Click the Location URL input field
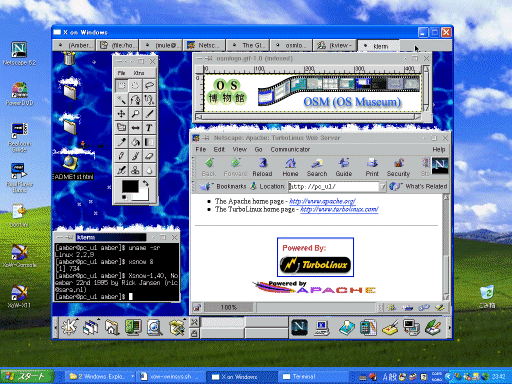The image size is (512, 384). 334,187
